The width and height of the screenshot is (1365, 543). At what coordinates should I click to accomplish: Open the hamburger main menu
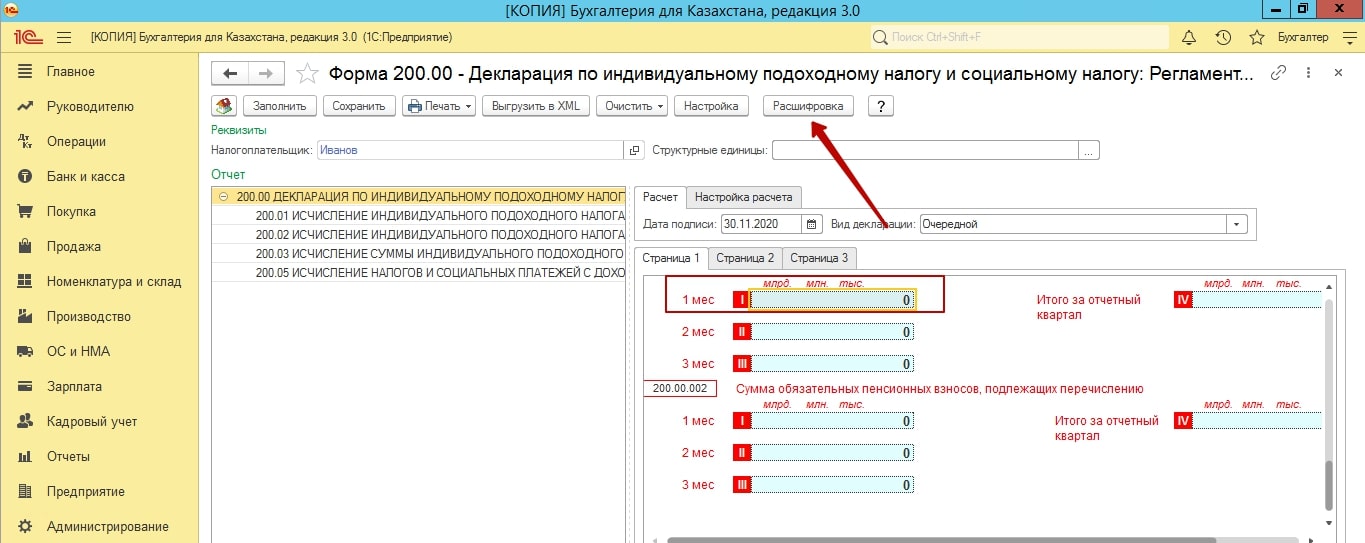click(x=64, y=38)
